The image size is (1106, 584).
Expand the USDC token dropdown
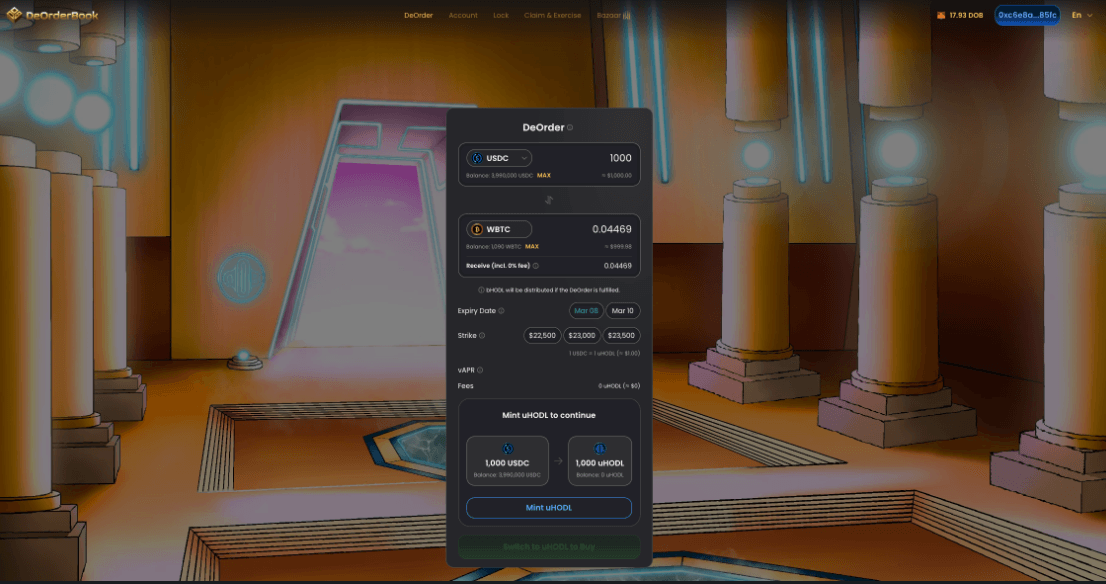(x=524, y=159)
